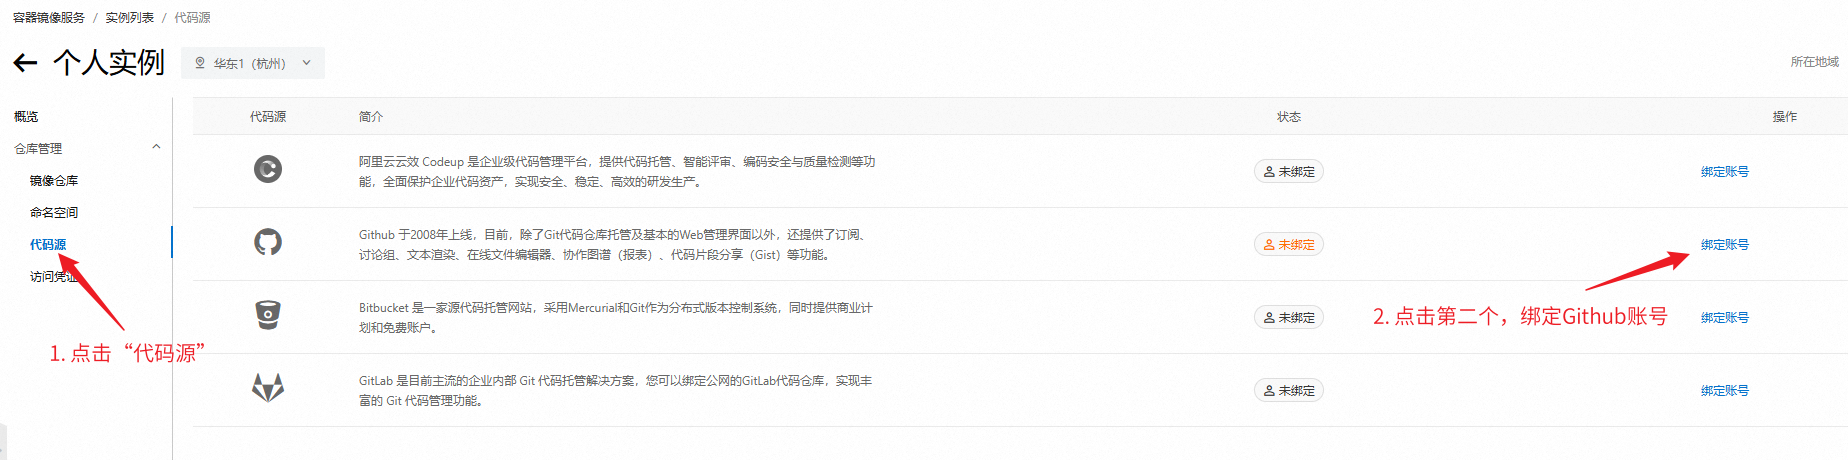Click the 未绑定 status badge for GitLab
Viewport: 1848px width, 460px height.
coord(1288,391)
